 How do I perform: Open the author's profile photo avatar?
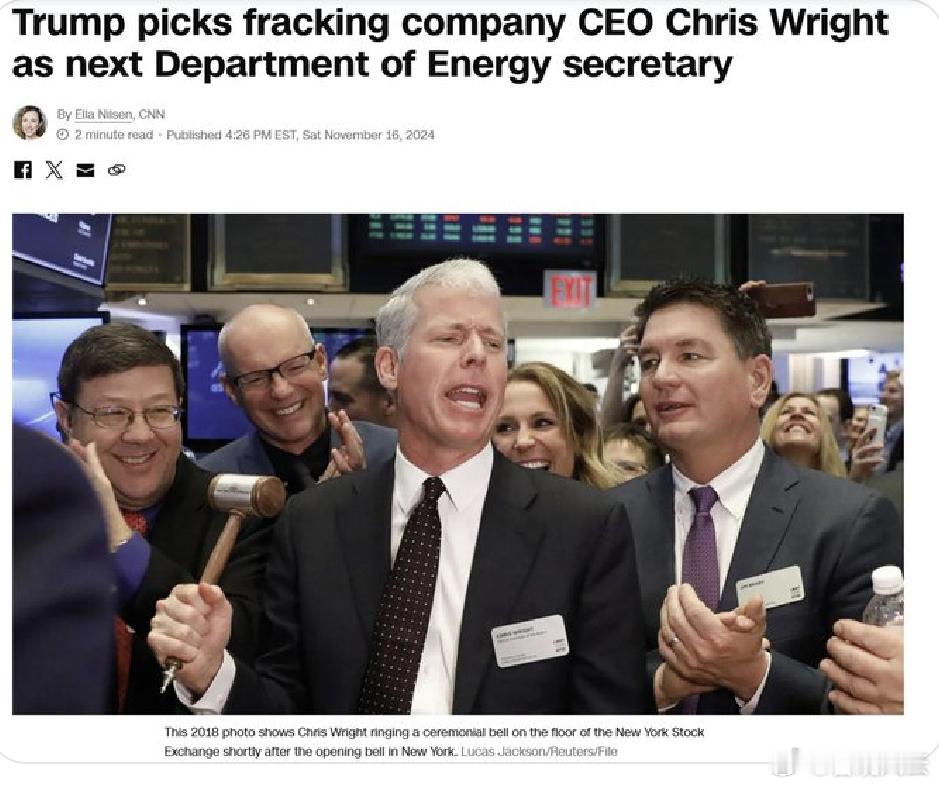(x=30, y=123)
